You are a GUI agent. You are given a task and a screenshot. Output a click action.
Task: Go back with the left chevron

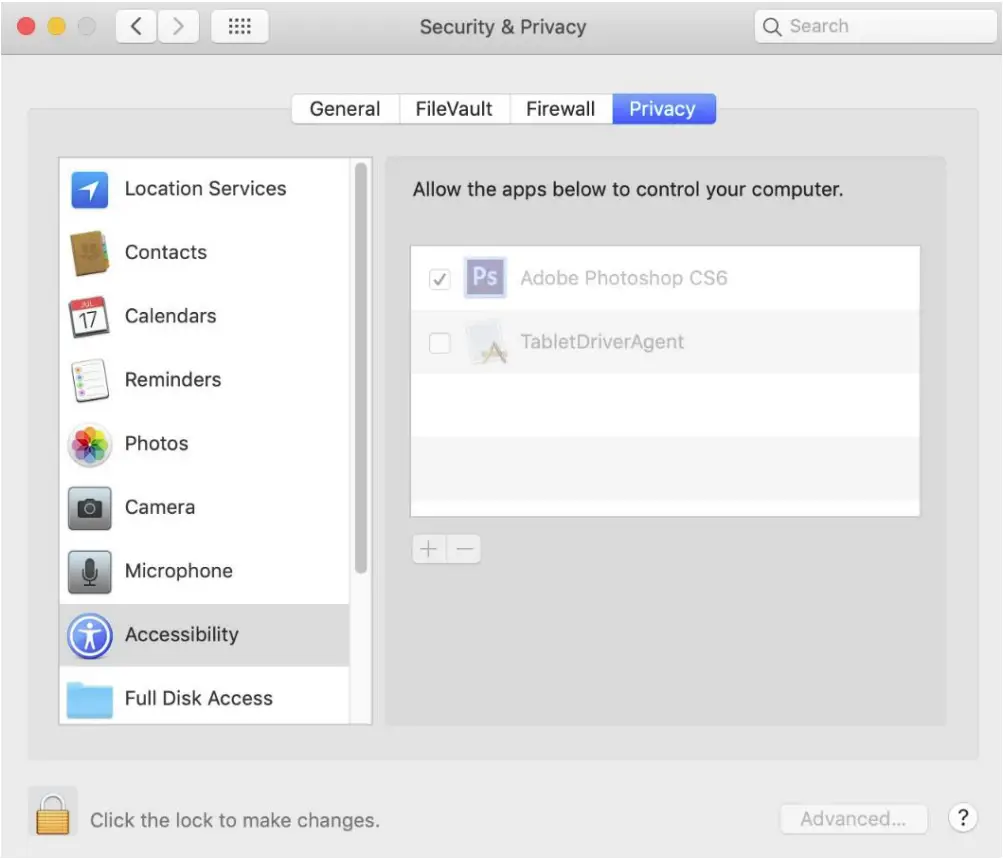136,26
